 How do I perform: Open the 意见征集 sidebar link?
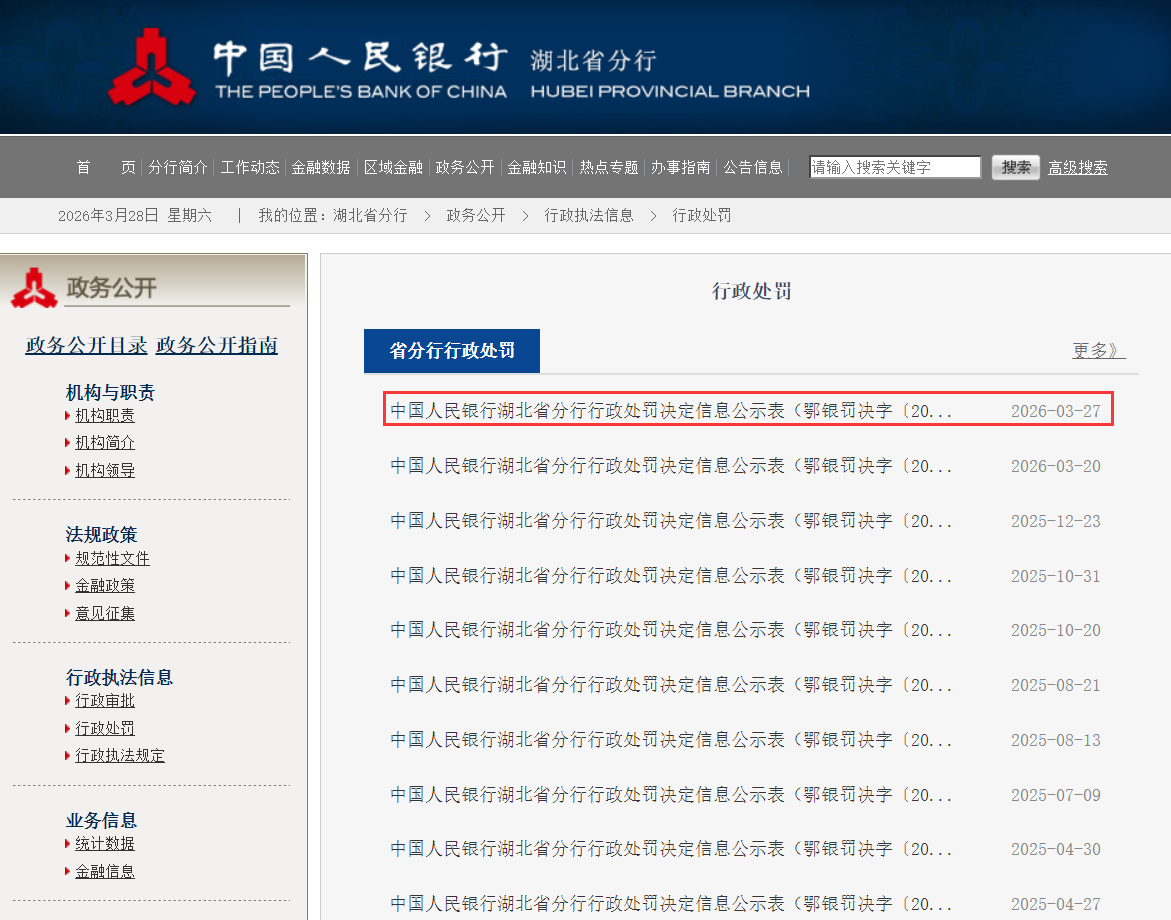pyautogui.click(x=105, y=614)
